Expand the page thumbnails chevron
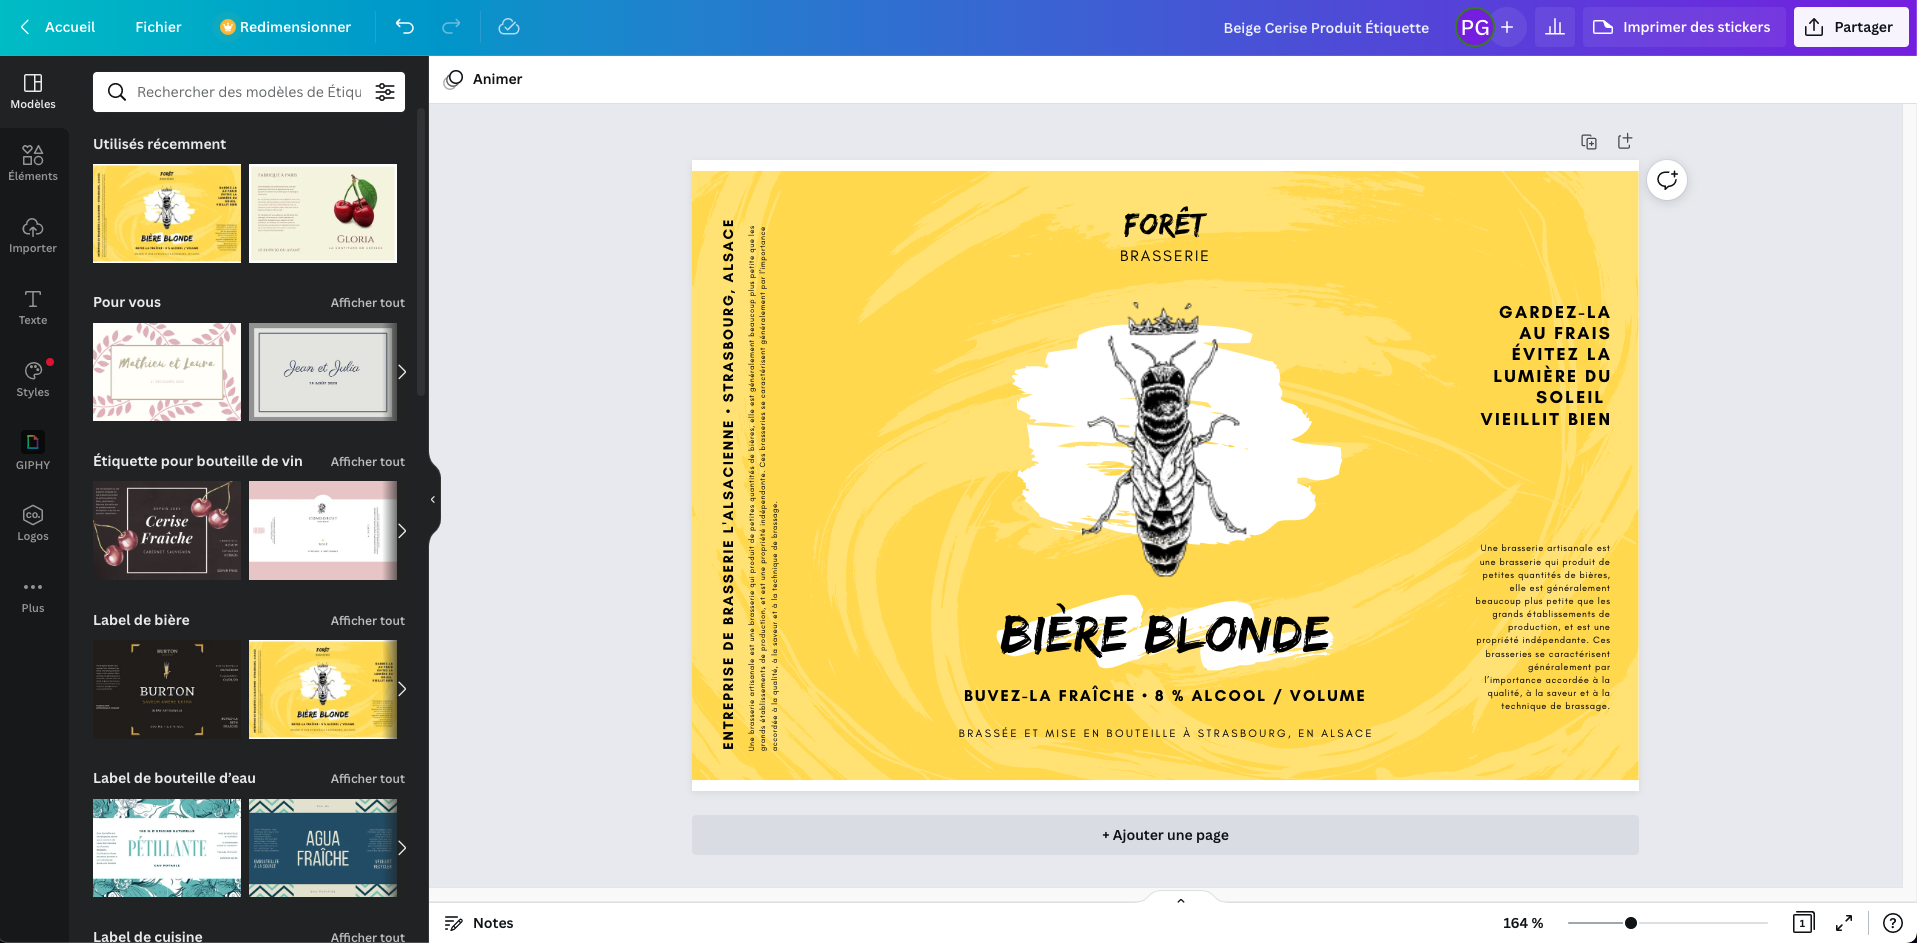The height and width of the screenshot is (943, 1917). pos(1181,900)
